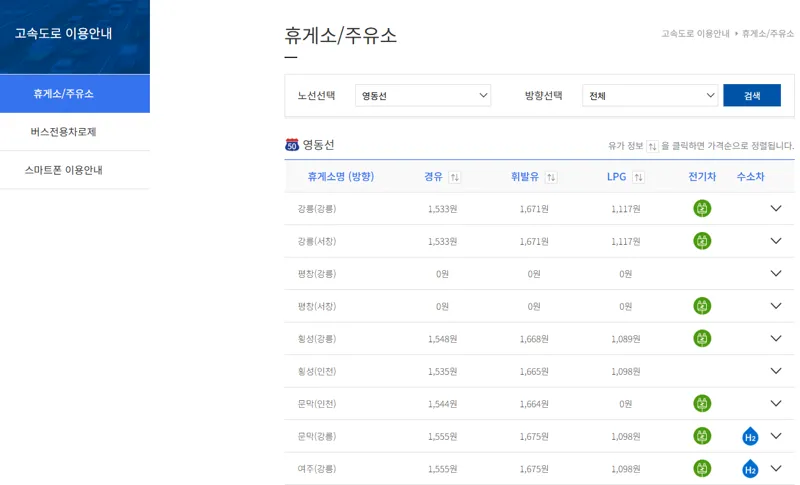Click EV charger icon in 평창(서창) row
800x485 pixels.
pyautogui.click(x=702, y=306)
